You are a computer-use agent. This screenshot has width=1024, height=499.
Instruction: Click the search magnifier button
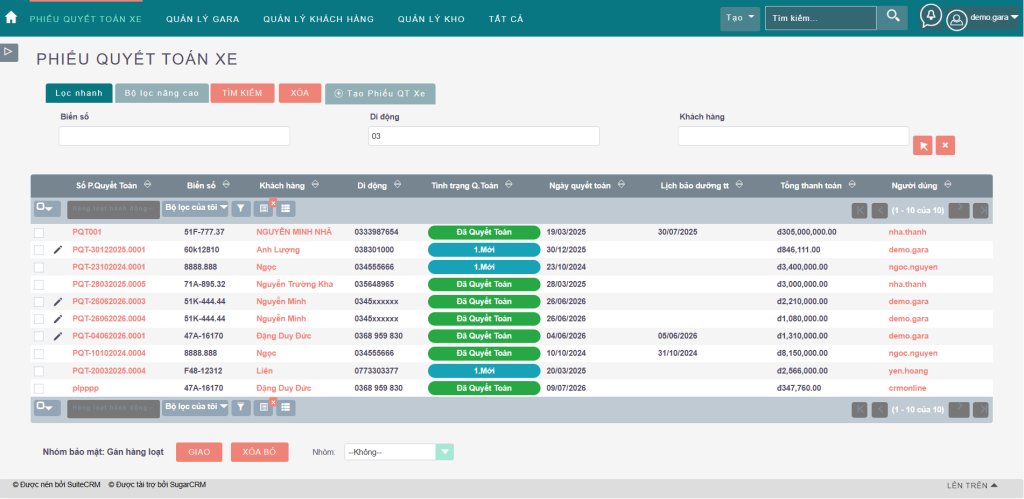[893, 17]
